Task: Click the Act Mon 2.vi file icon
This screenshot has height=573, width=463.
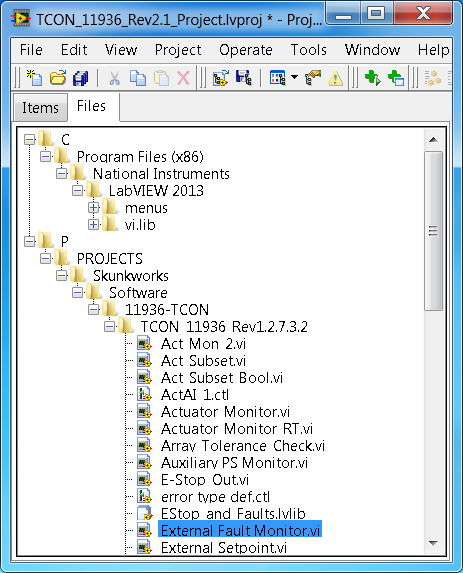Action: [144, 344]
